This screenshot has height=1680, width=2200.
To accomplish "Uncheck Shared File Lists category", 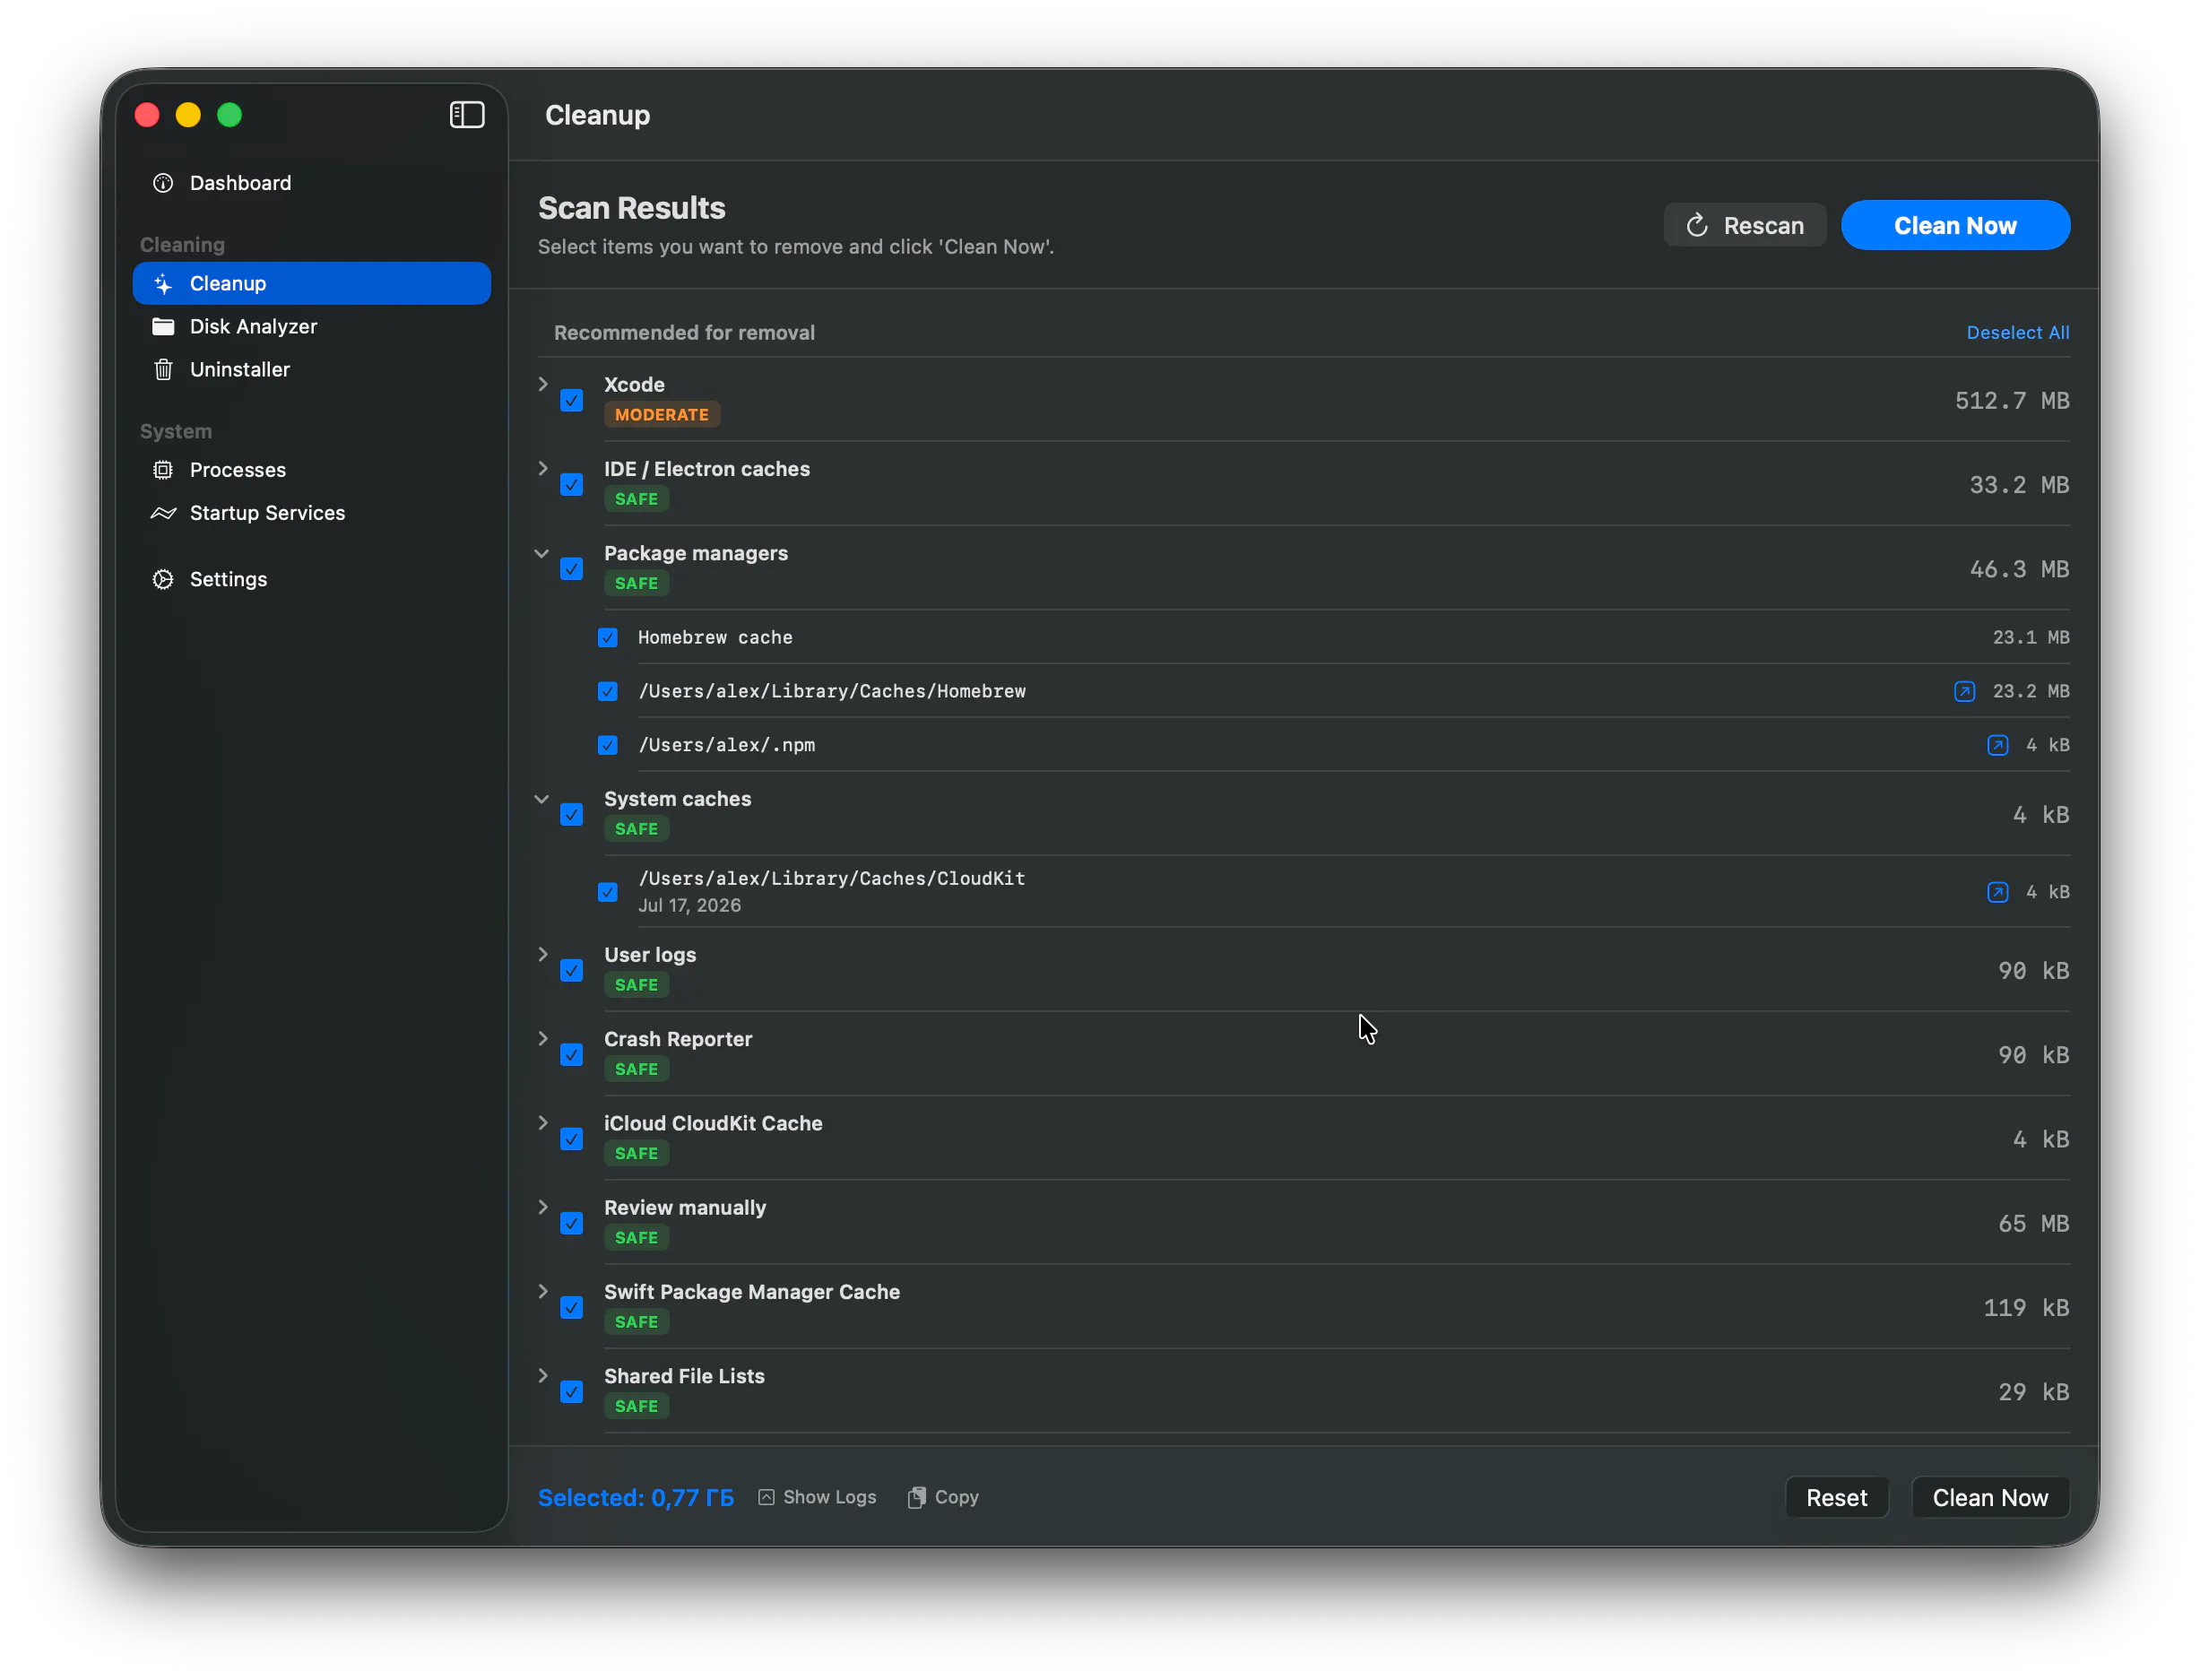I will [x=571, y=1392].
